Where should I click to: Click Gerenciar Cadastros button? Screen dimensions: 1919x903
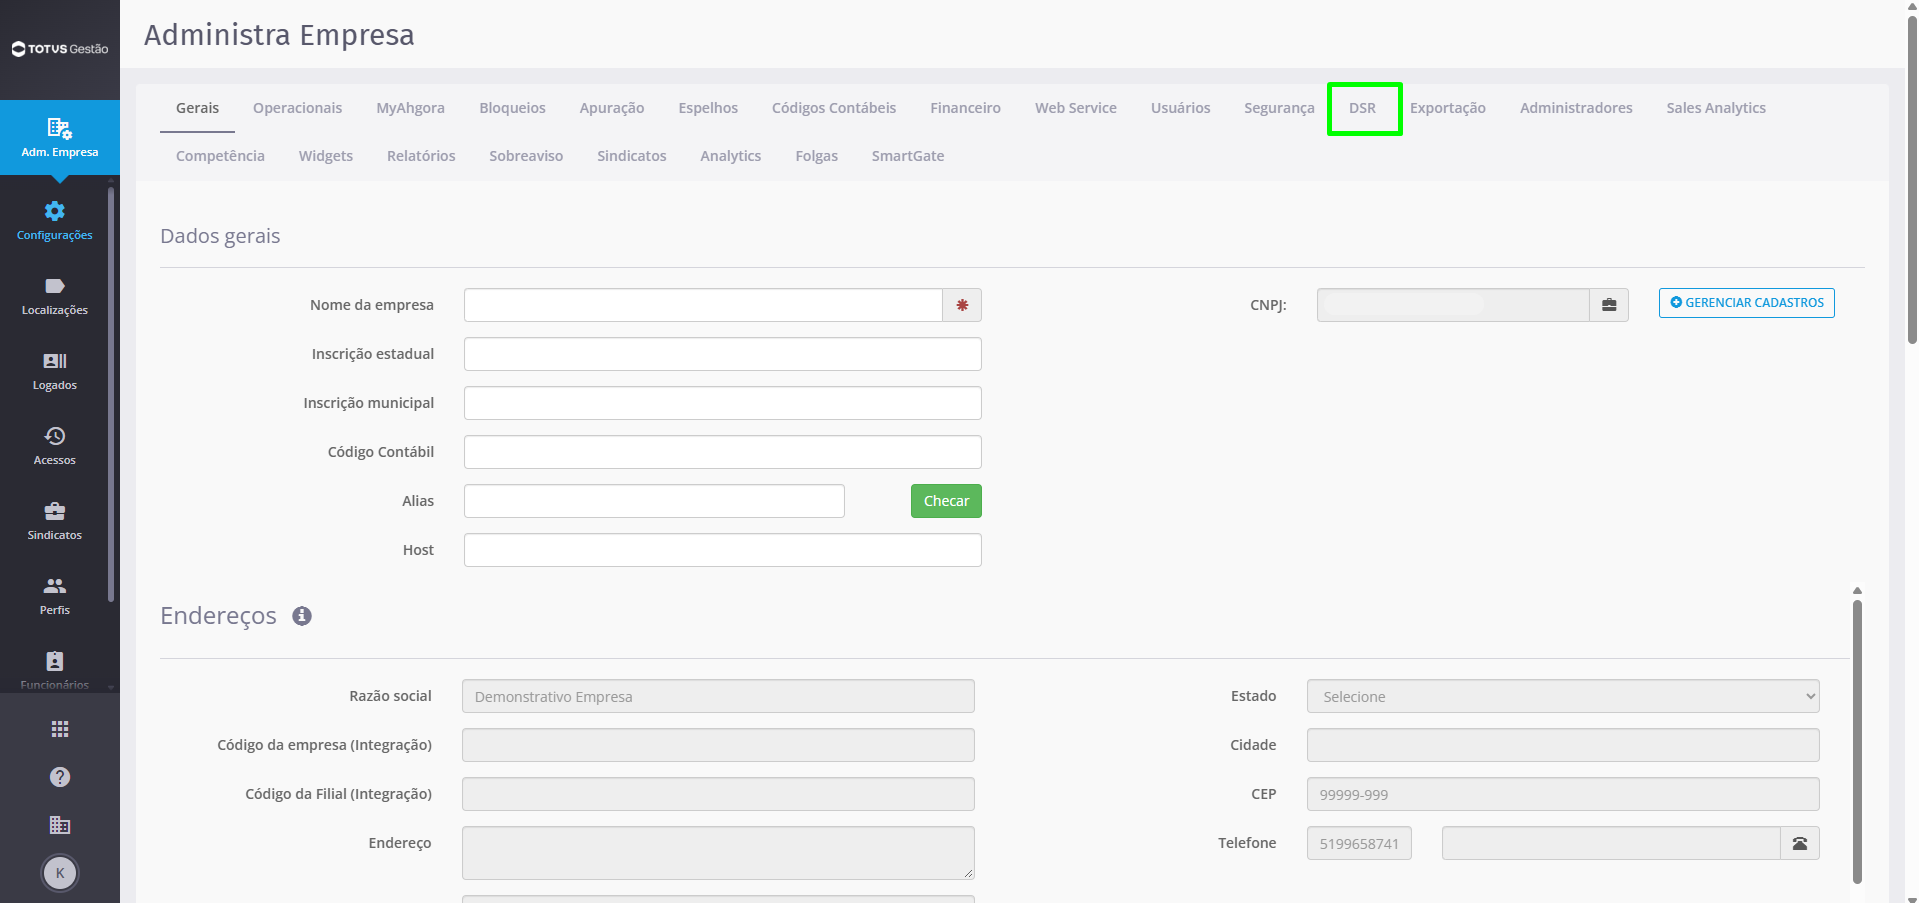coord(1747,303)
